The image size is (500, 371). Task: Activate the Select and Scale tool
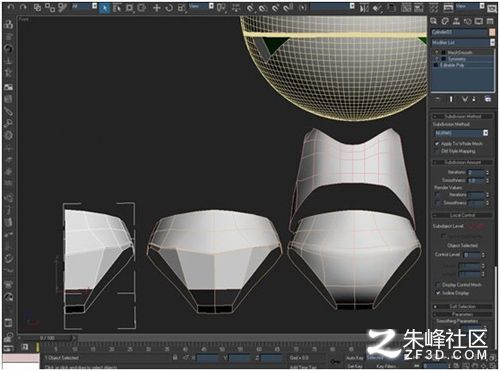(x=182, y=8)
